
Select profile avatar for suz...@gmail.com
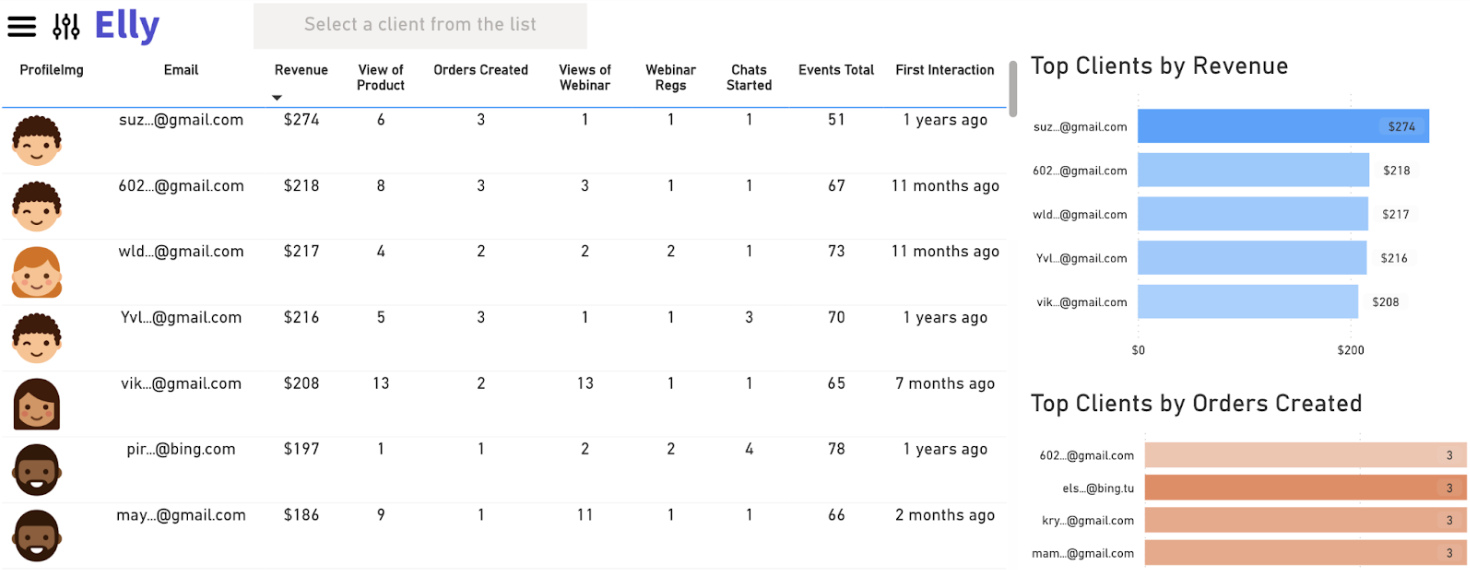[37, 140]
